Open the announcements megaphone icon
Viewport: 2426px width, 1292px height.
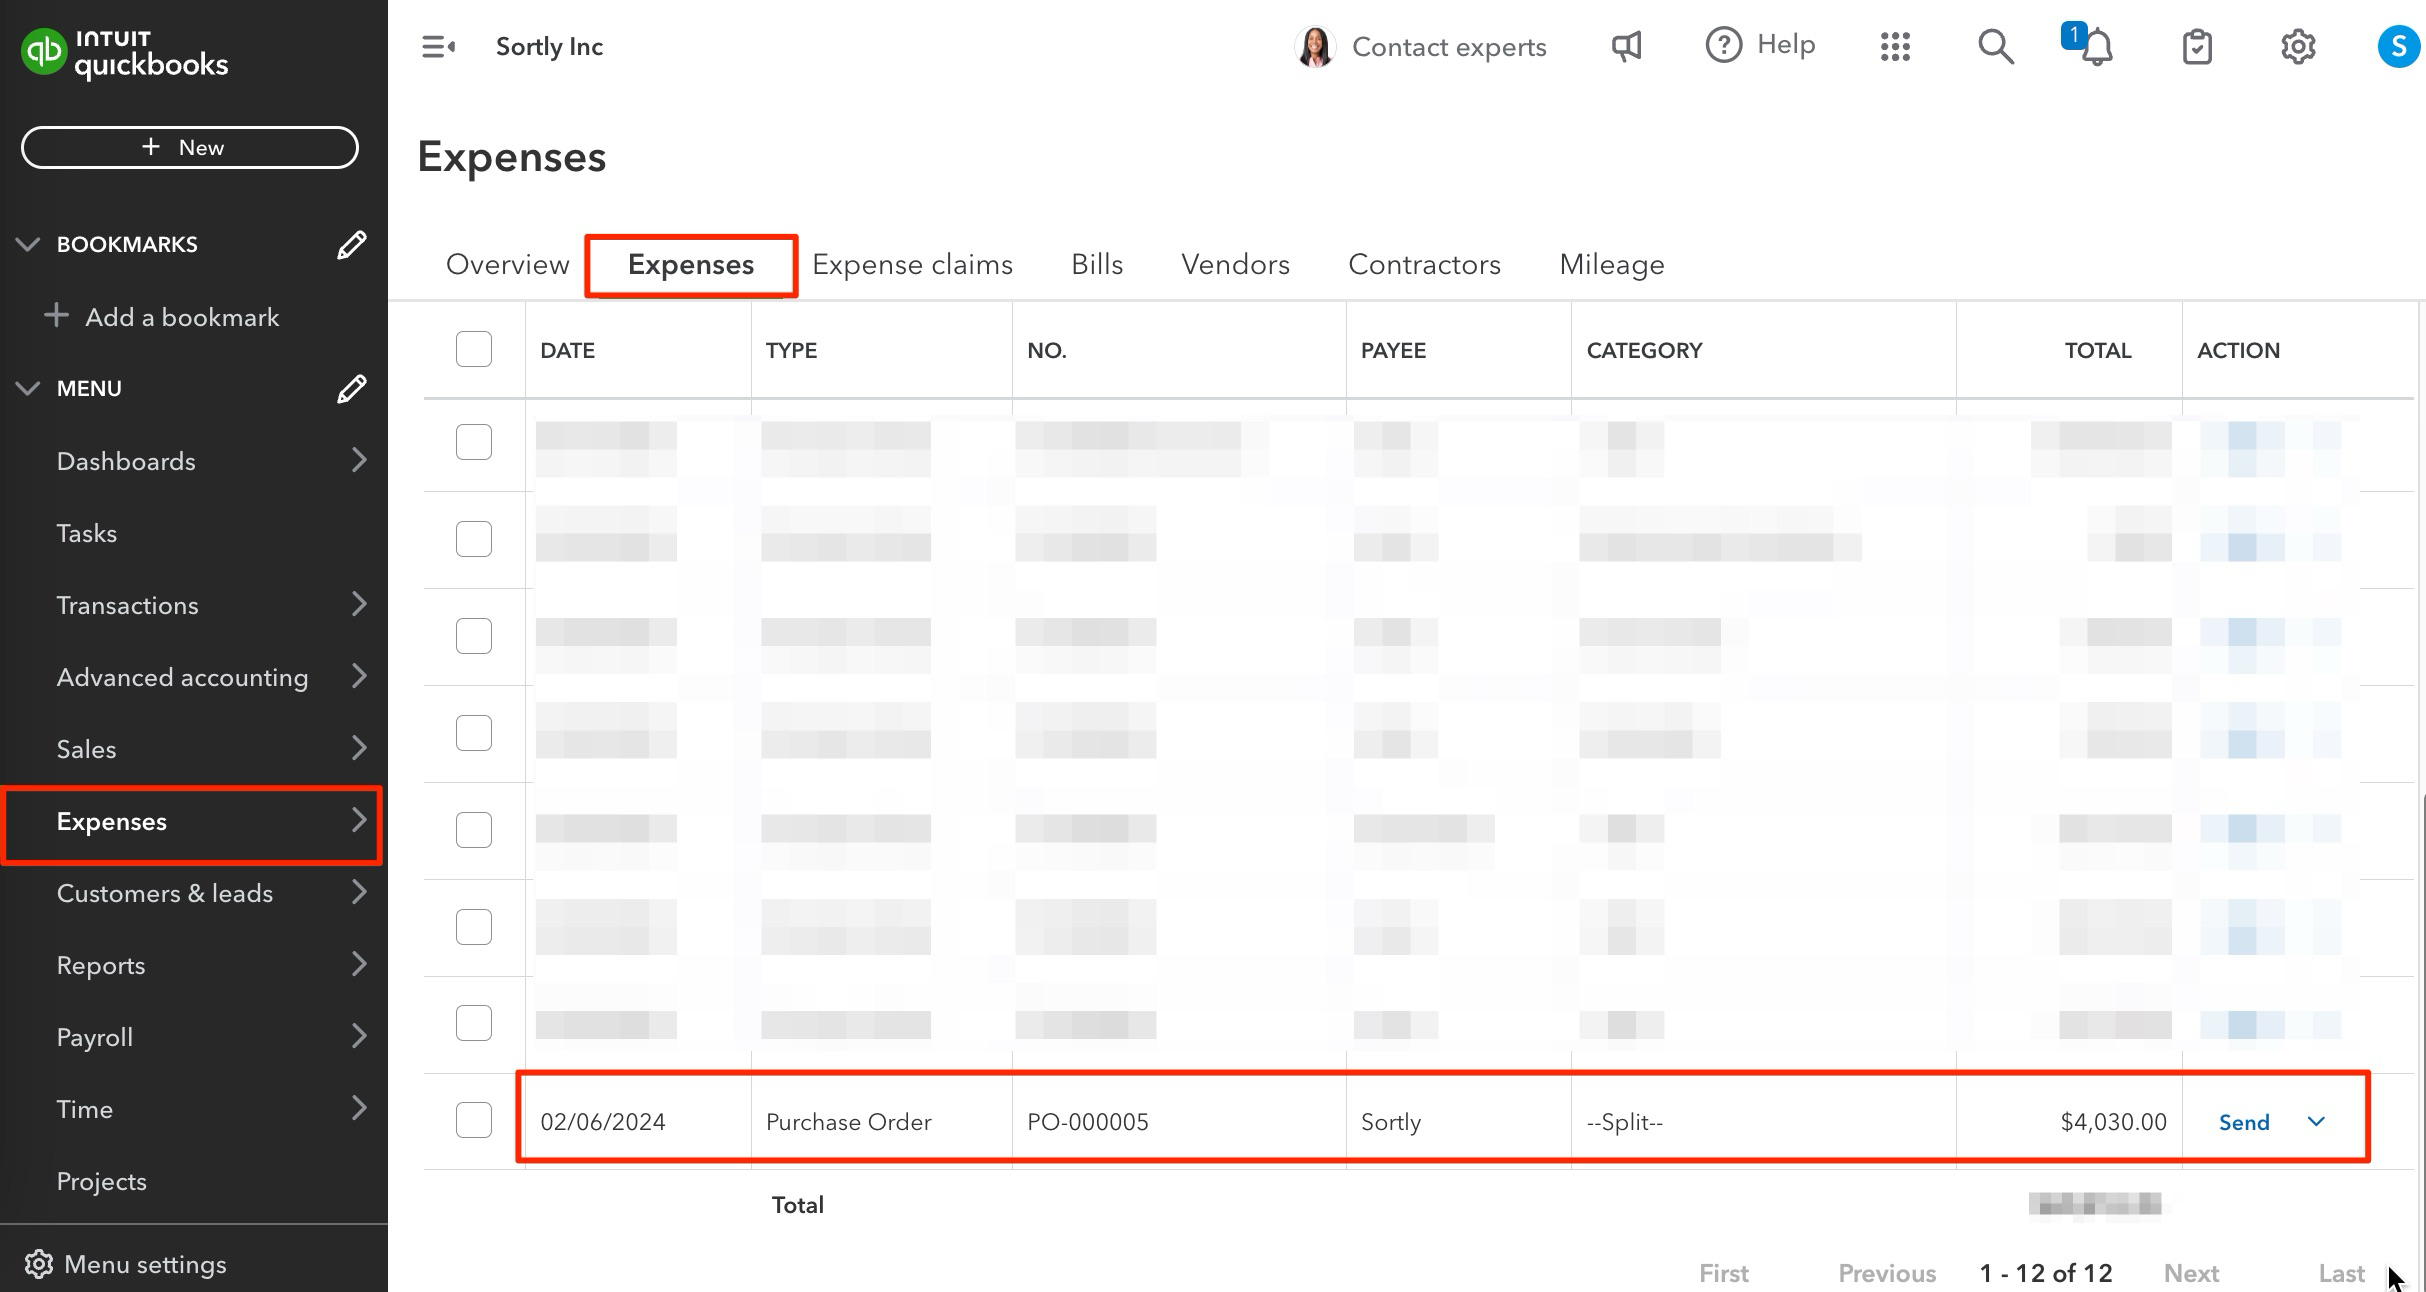1626,46
